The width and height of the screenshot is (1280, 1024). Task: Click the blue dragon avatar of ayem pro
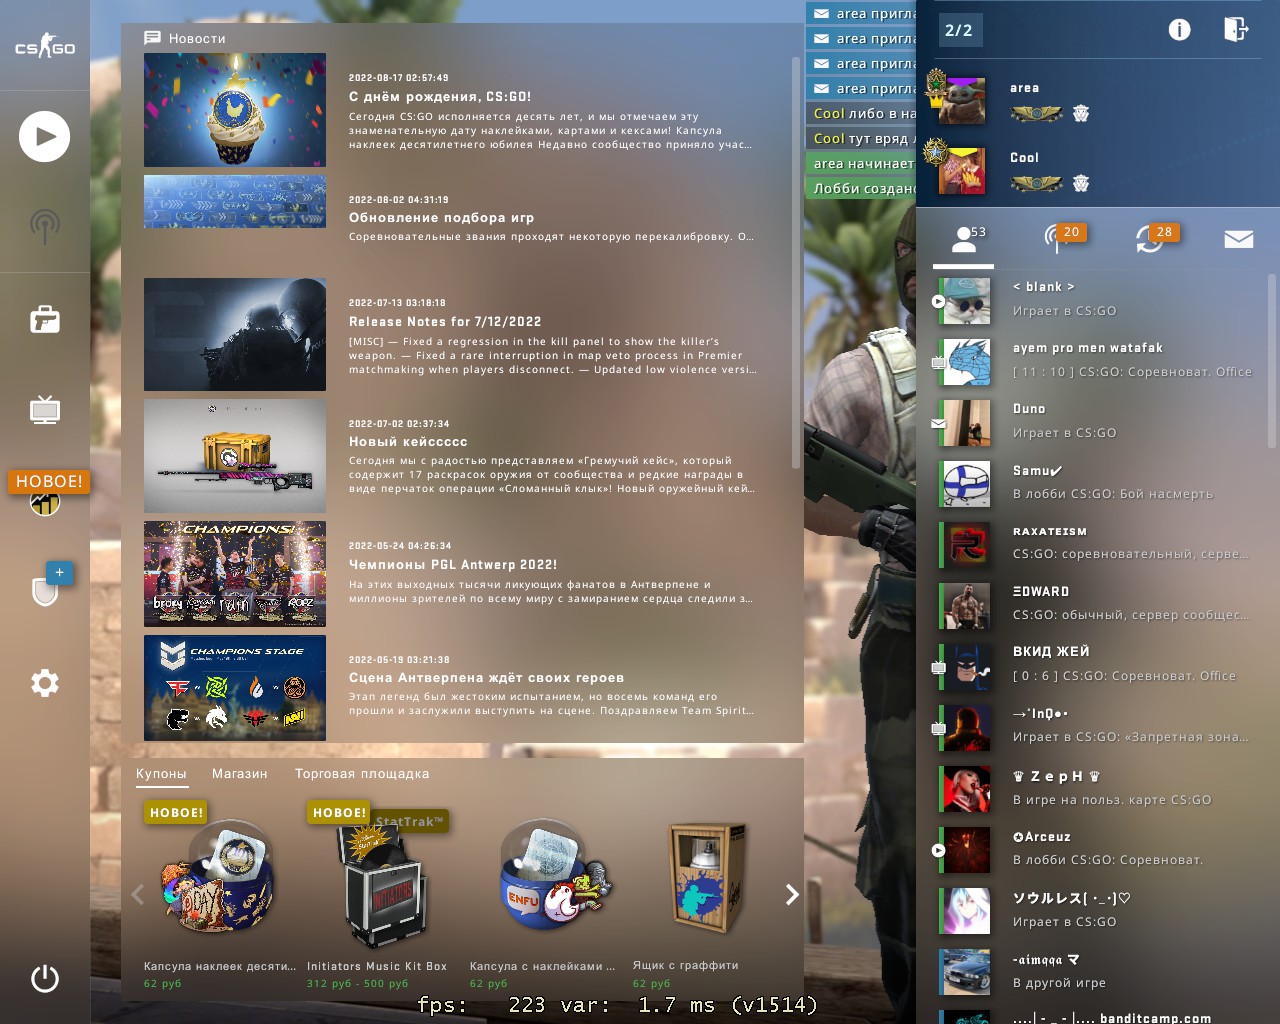click(x=966, y=362)
